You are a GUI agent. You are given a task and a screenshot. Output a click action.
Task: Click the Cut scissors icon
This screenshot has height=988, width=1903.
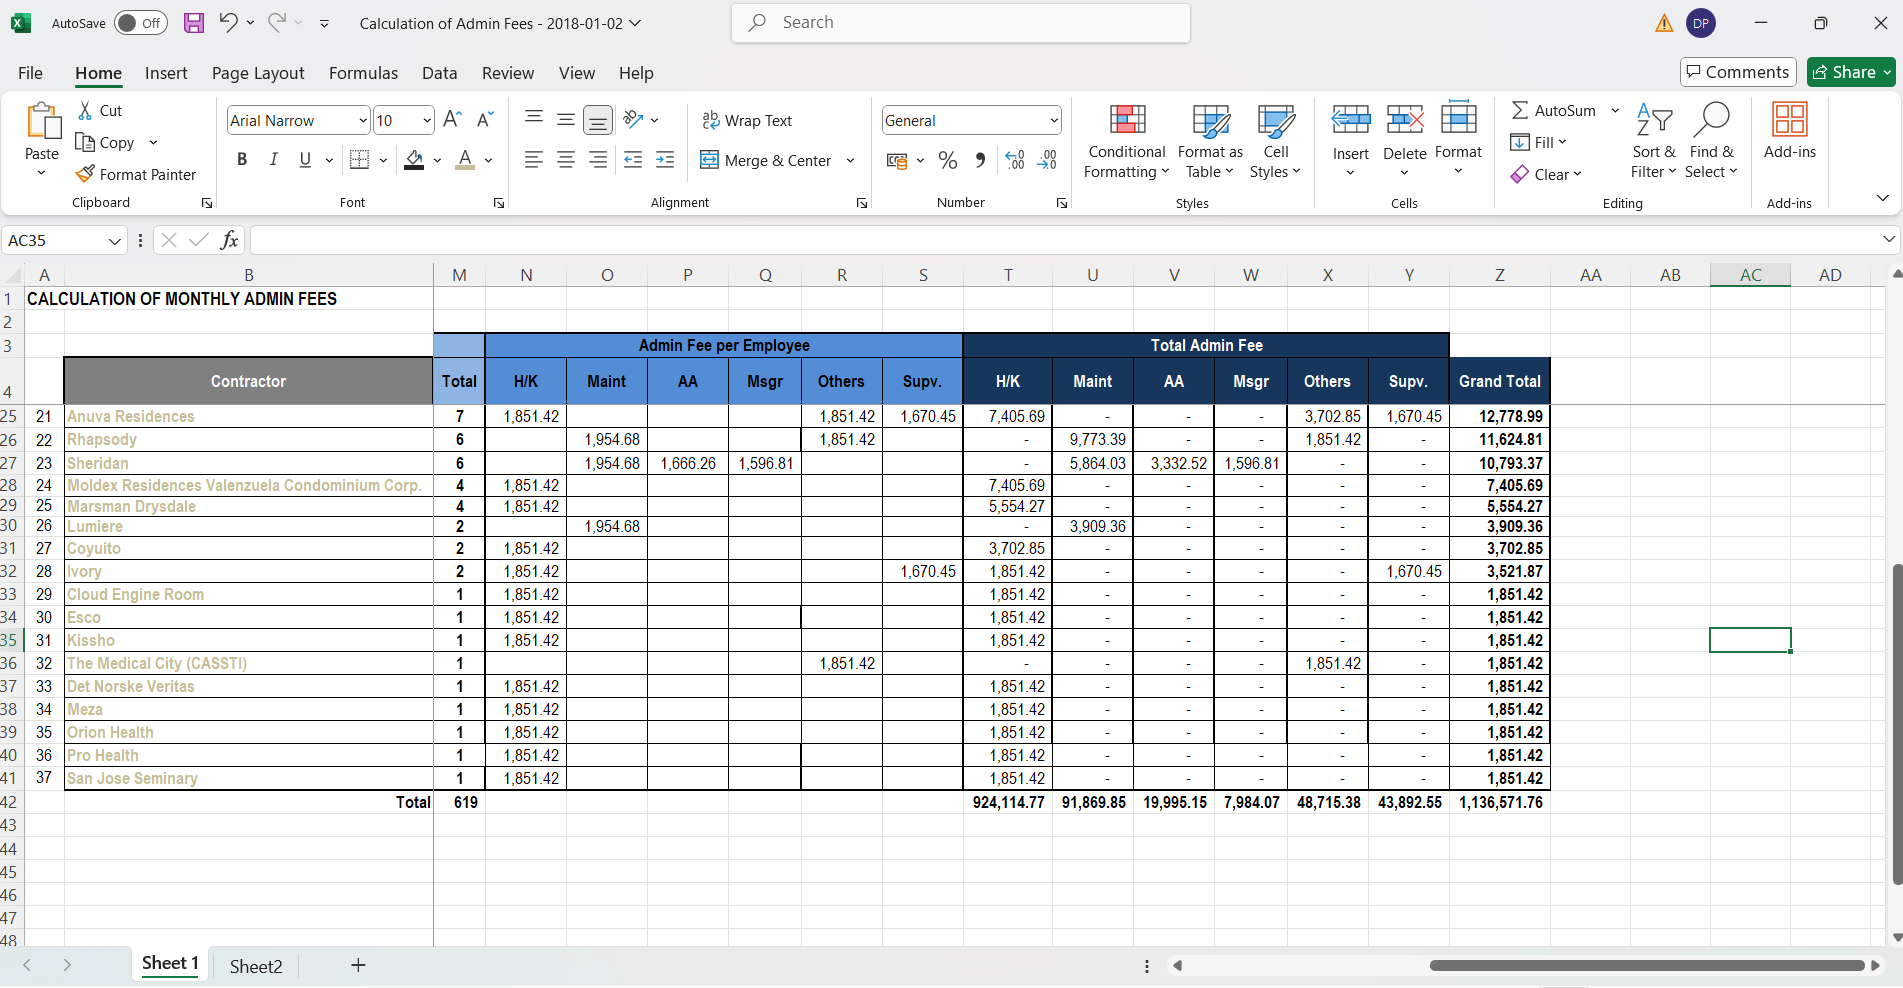point(86,110)
